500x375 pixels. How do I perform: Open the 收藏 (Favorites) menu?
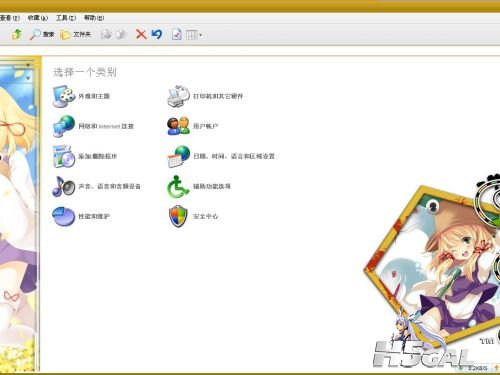coord(38,18)
